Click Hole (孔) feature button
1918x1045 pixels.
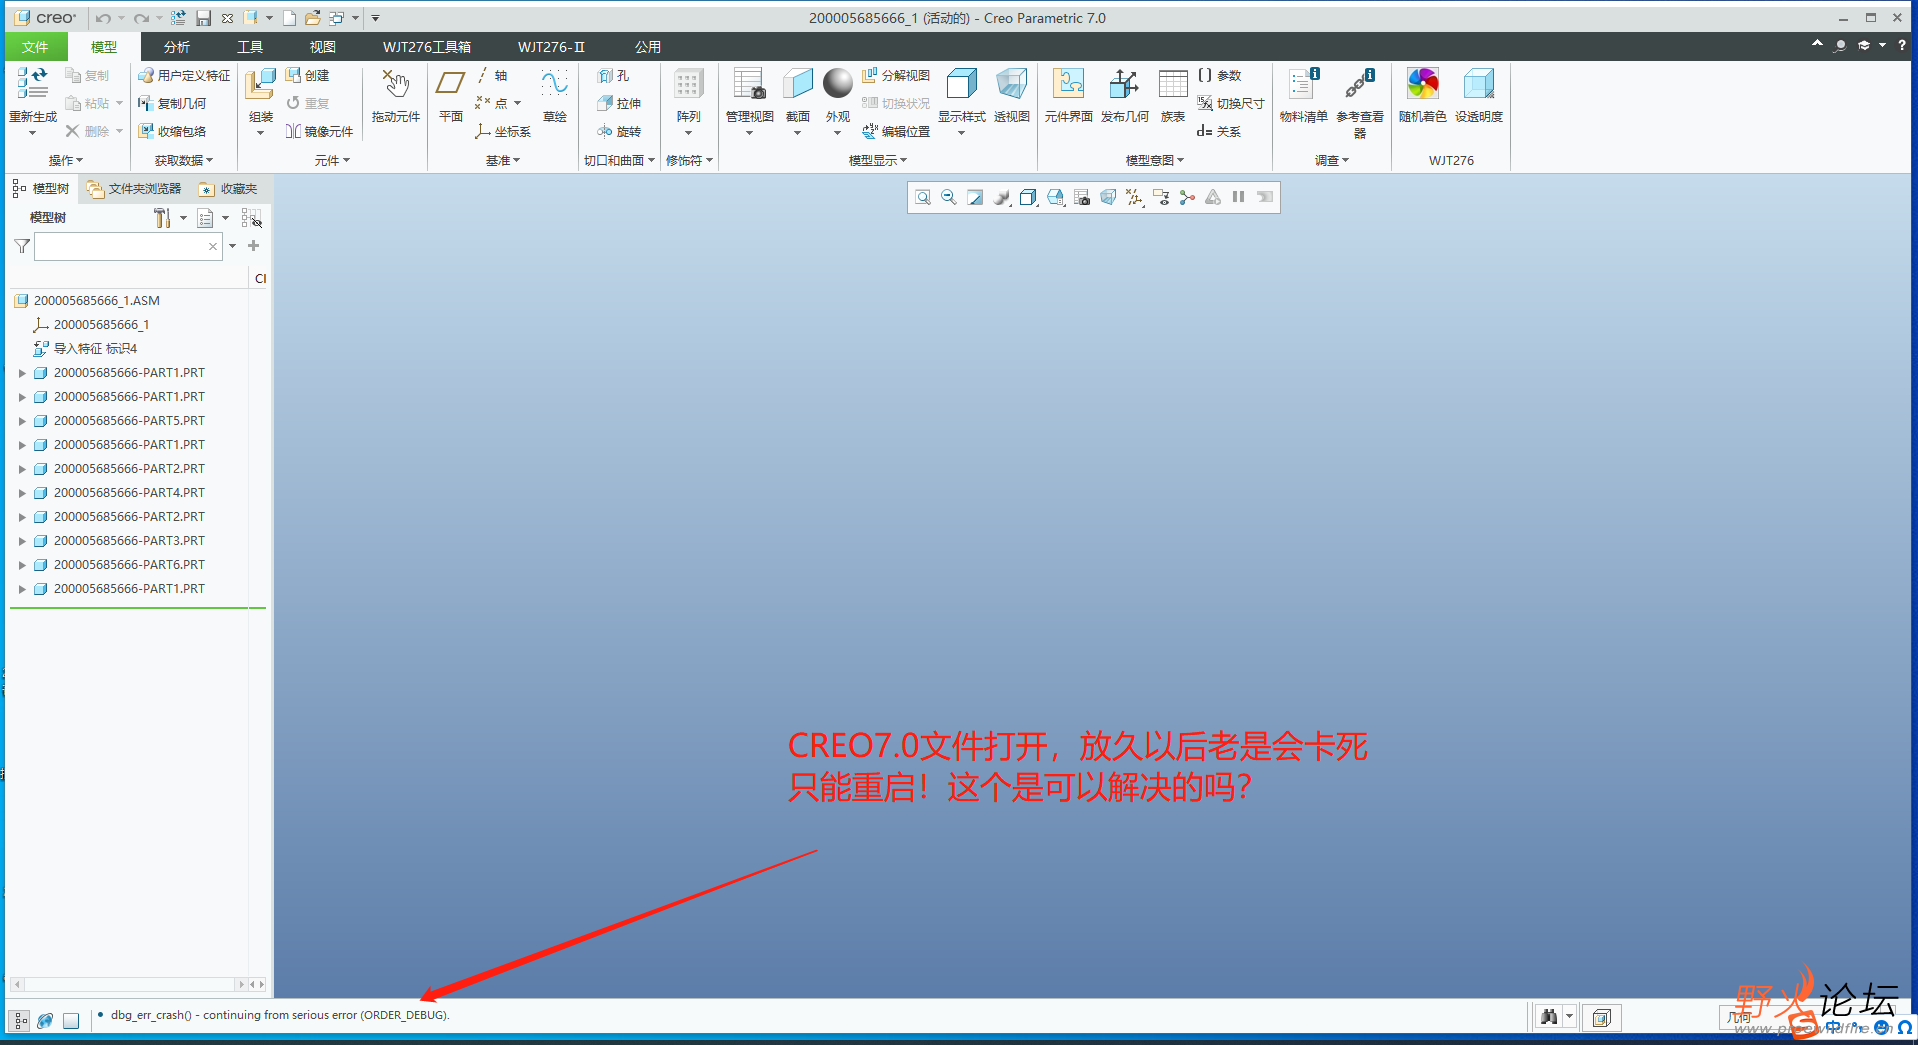[614, 75]
